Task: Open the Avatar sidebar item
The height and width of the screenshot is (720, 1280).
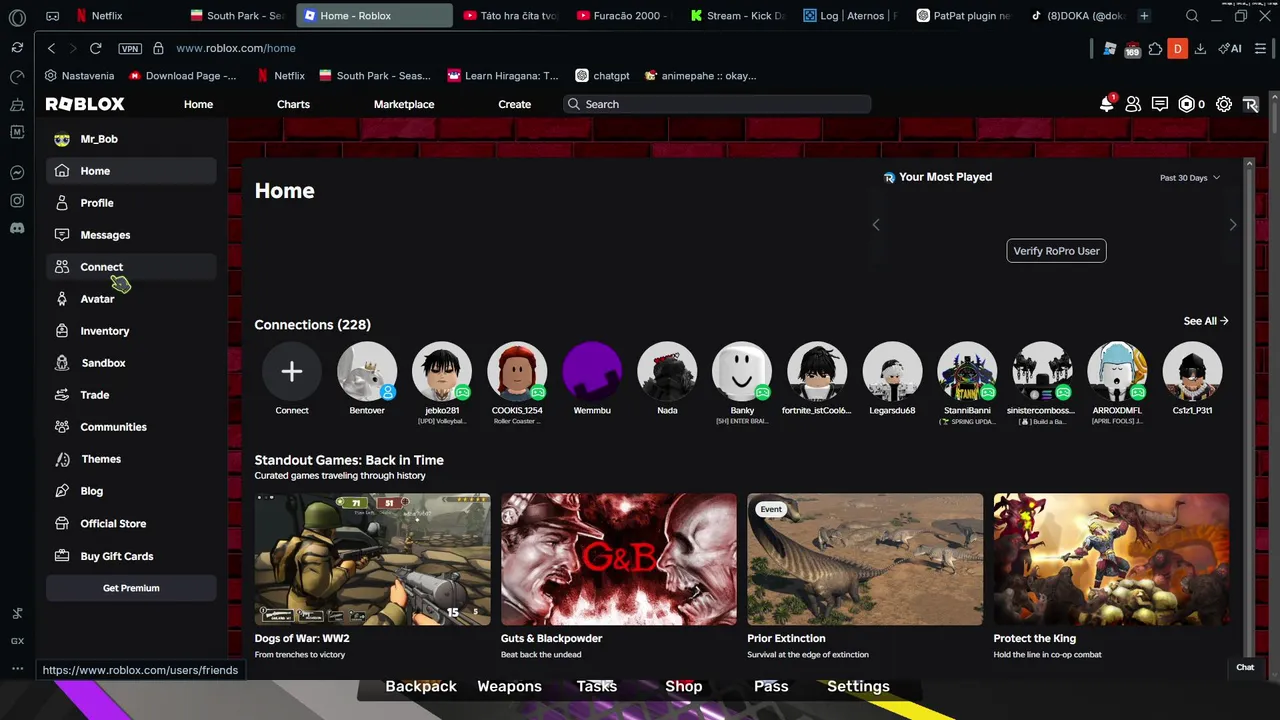Action: tap(131, 299)
